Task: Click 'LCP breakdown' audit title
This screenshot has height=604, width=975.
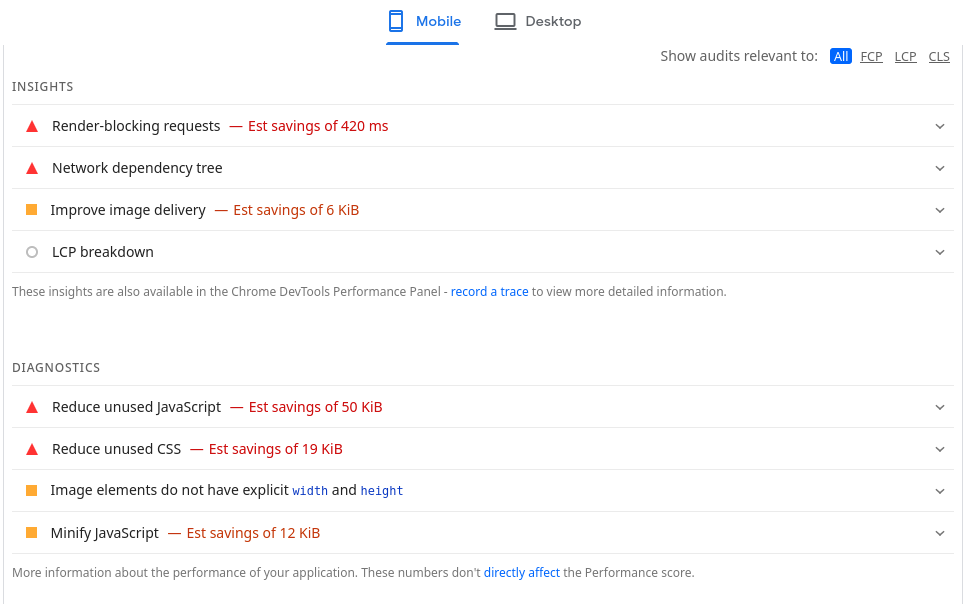Action: click(103, 252)
